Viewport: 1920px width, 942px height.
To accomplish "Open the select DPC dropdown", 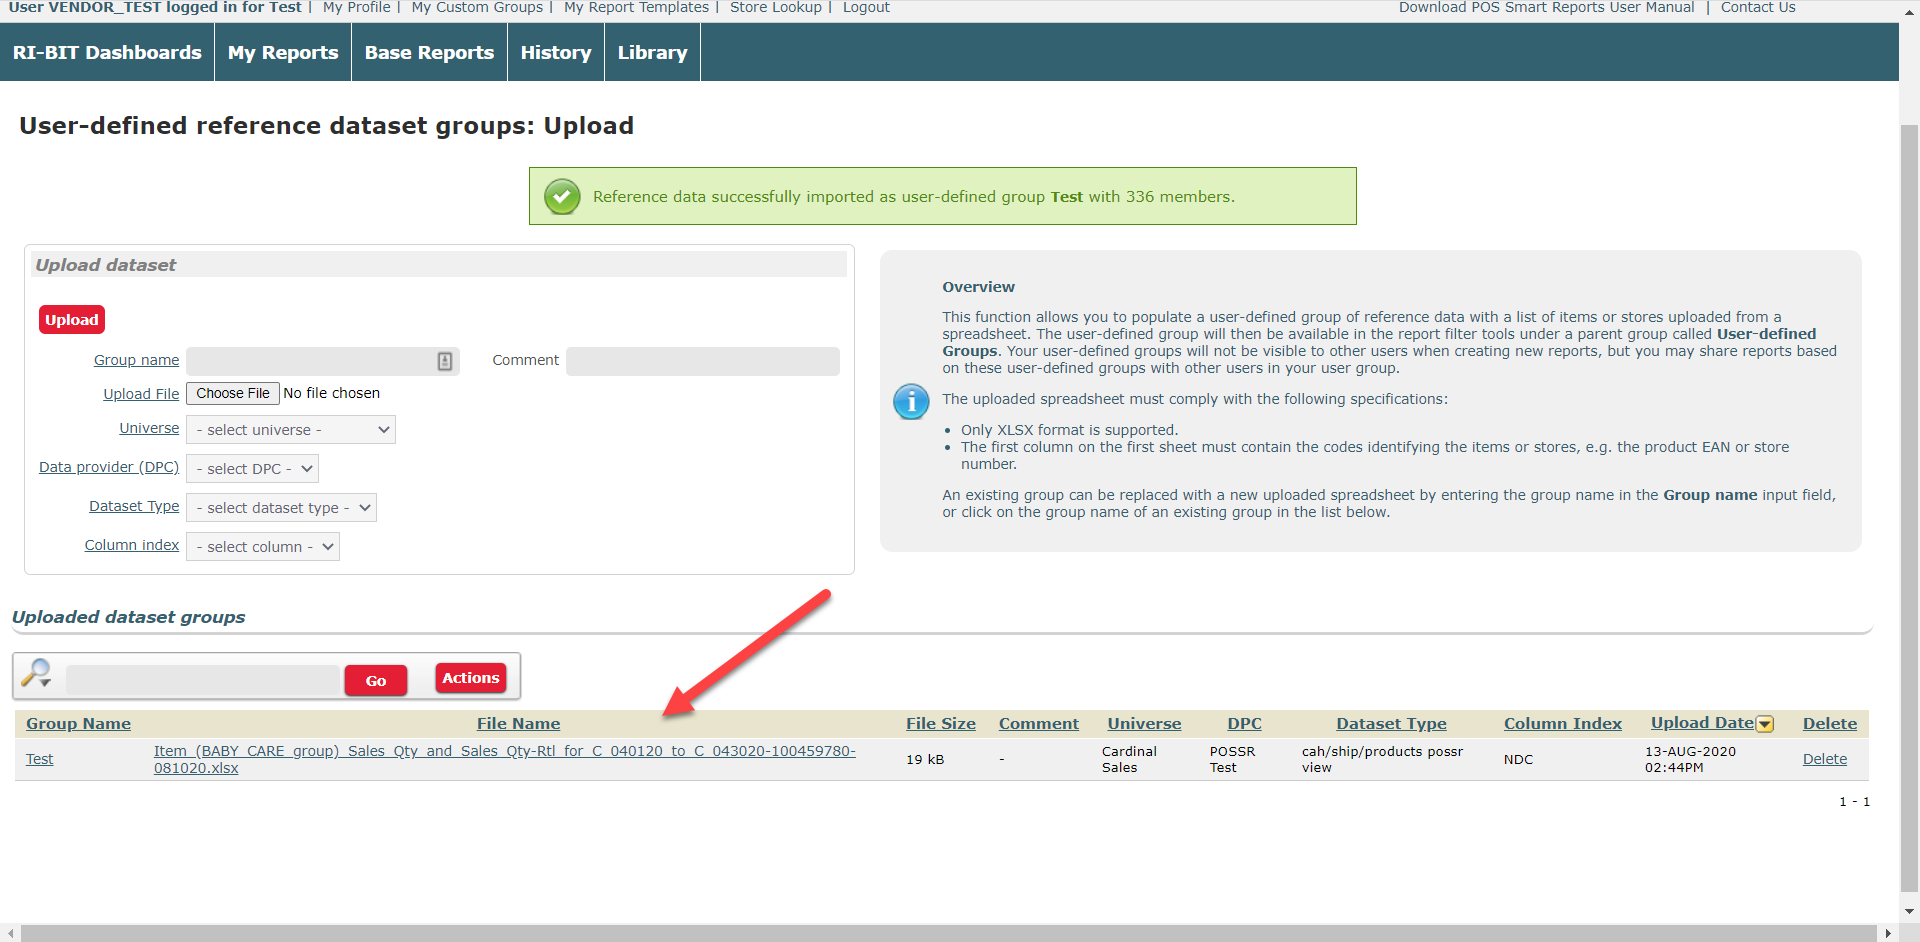I will [253, 469].
